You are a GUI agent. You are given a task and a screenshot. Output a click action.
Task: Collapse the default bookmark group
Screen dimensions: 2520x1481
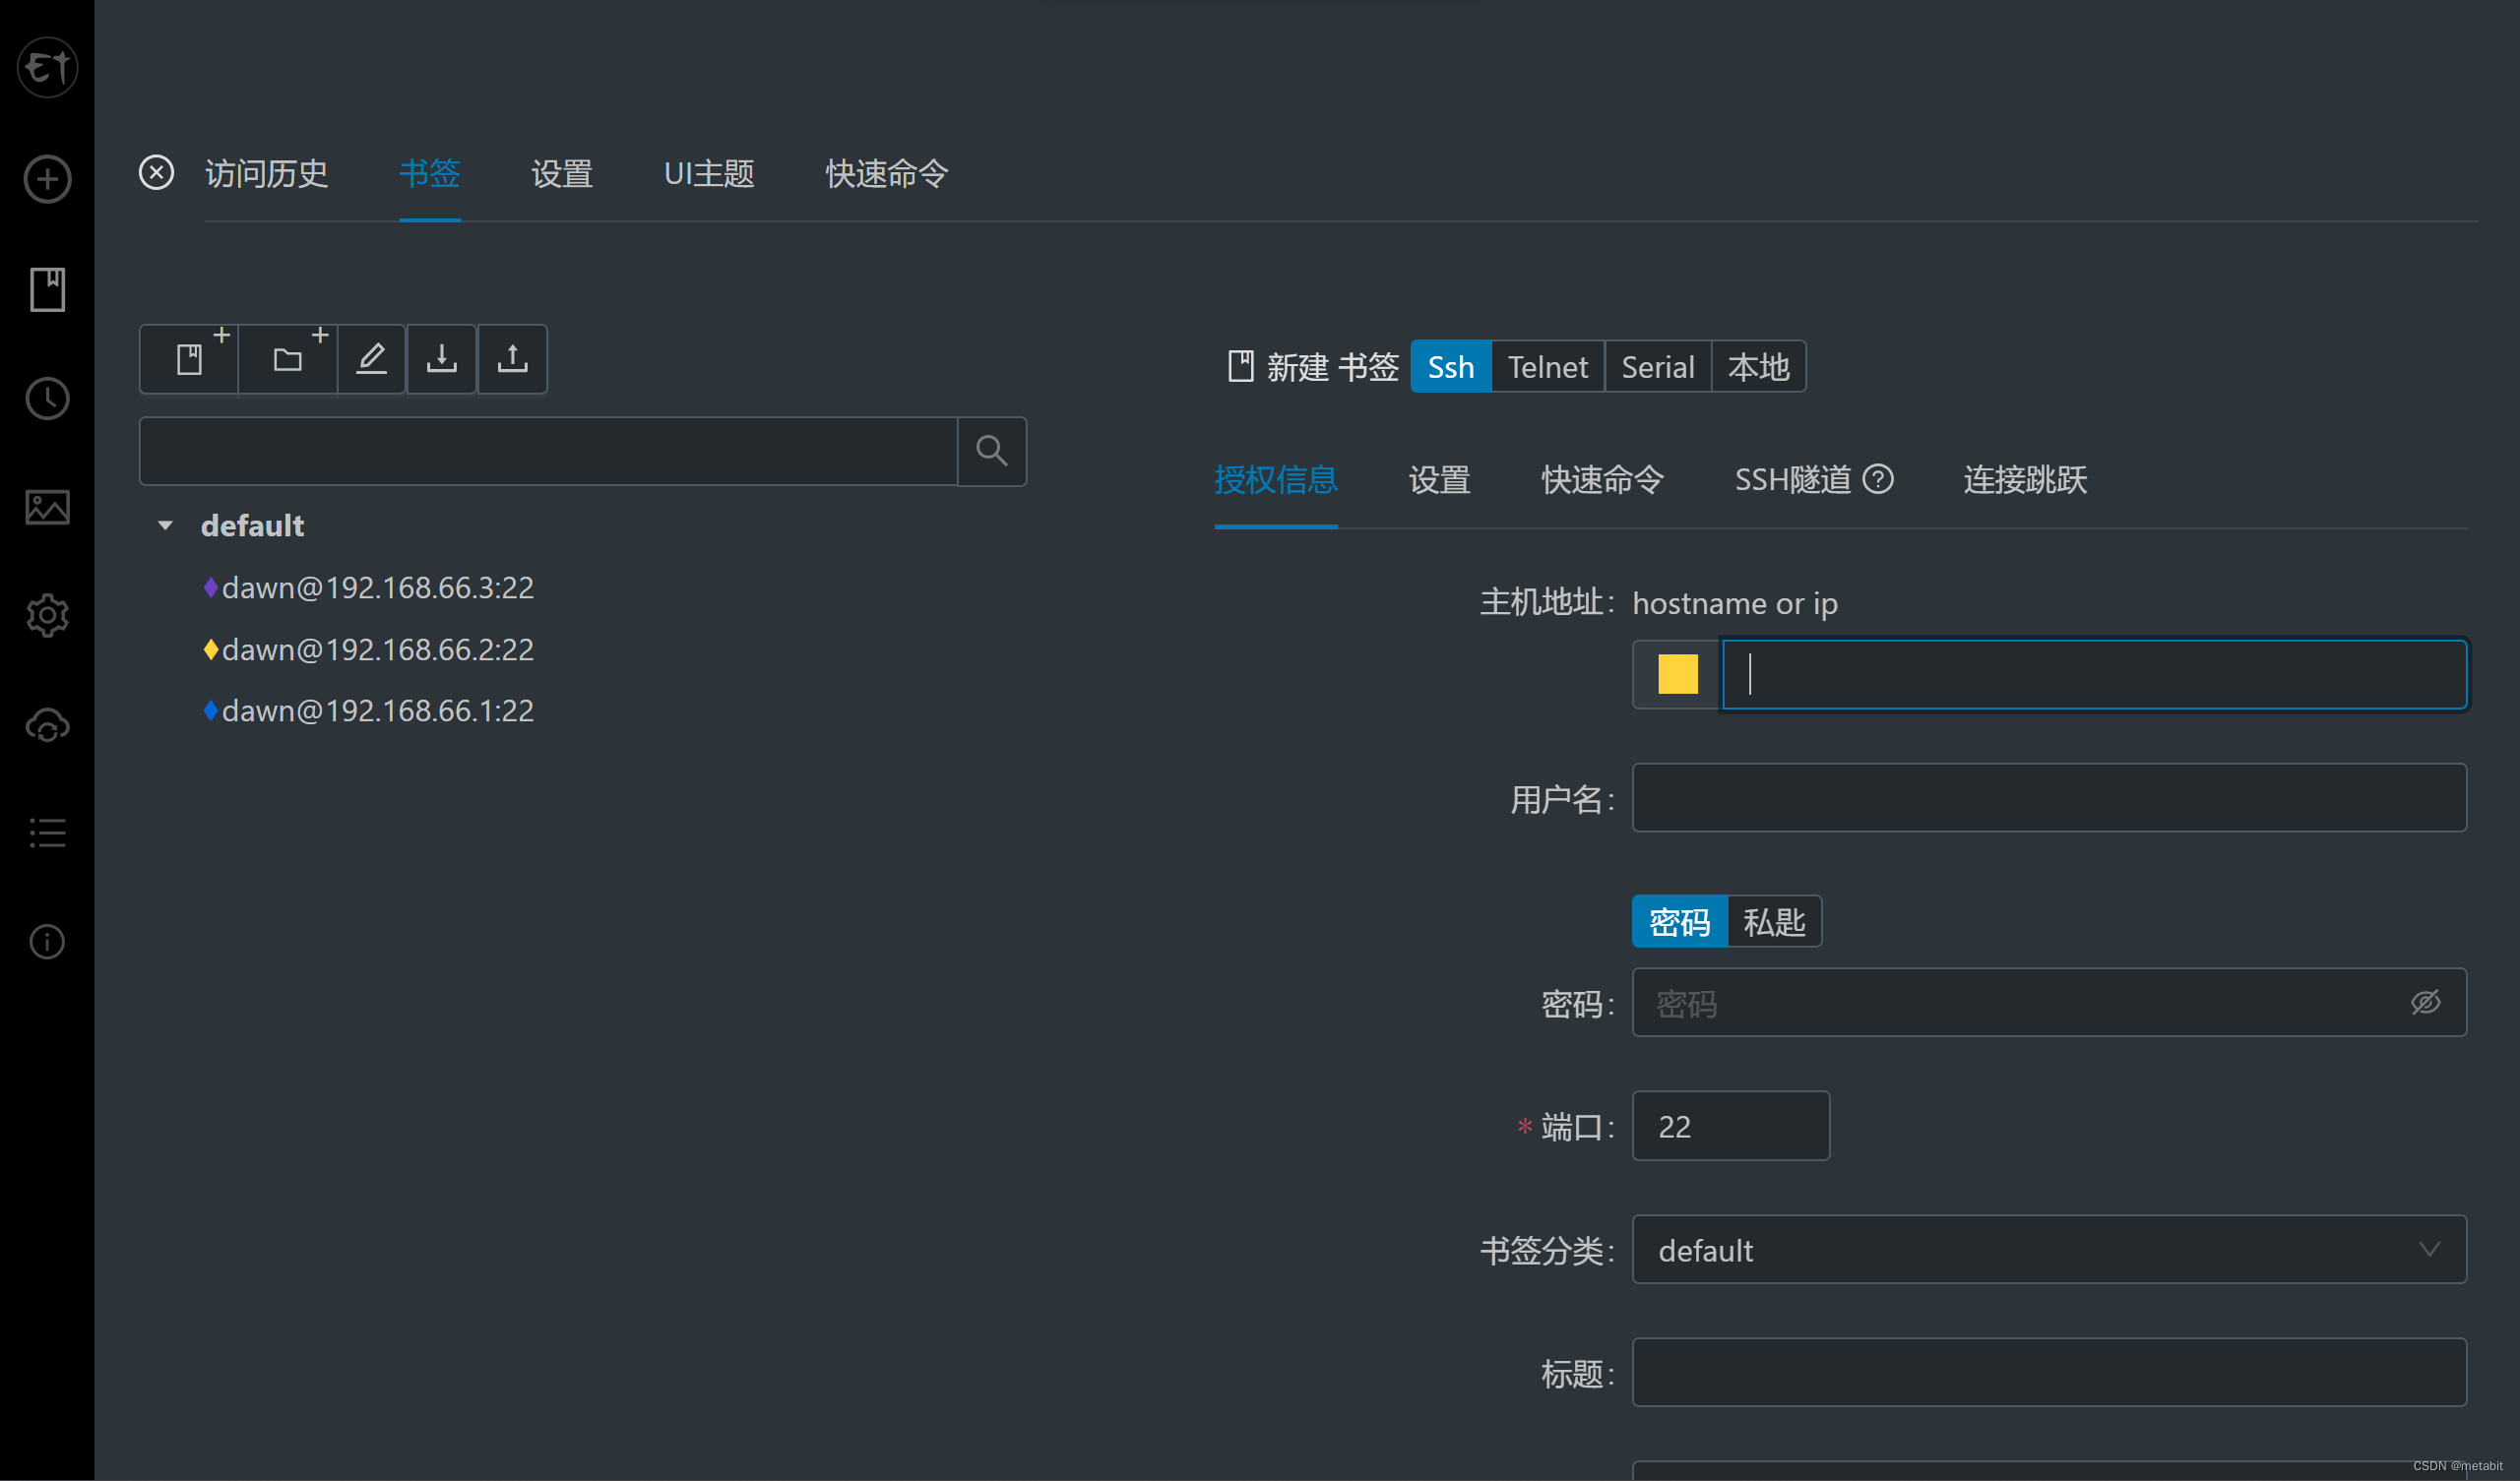point(165,525)
